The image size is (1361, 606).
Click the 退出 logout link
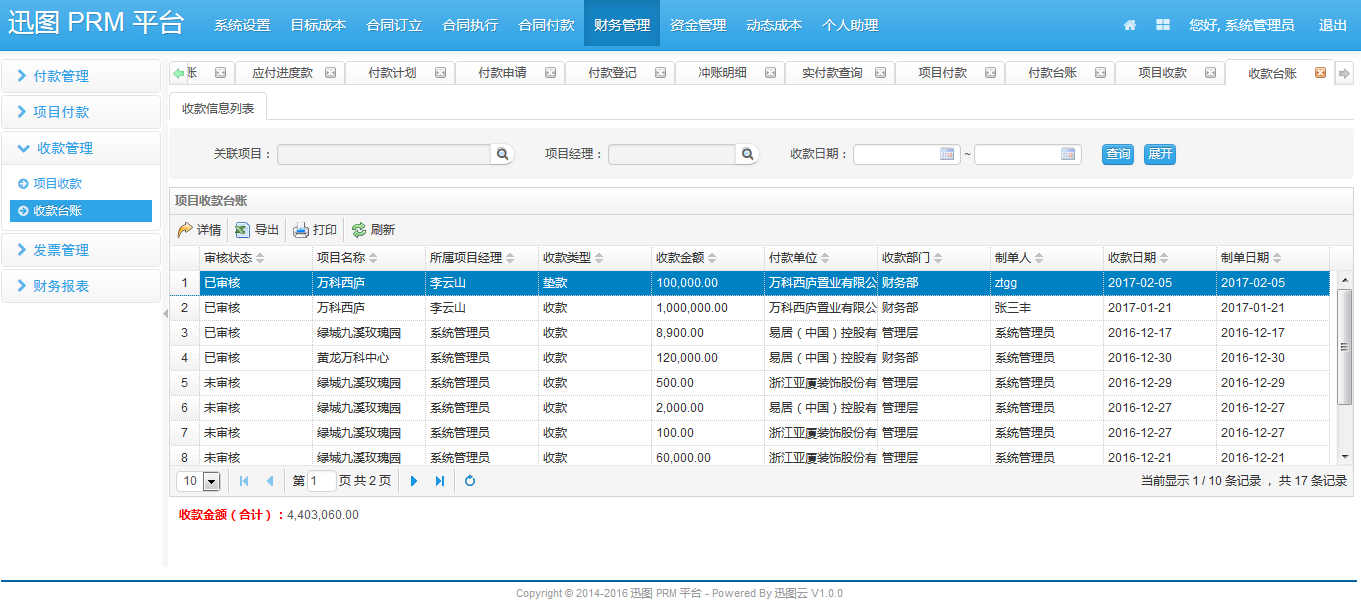tap(1333, 25)
